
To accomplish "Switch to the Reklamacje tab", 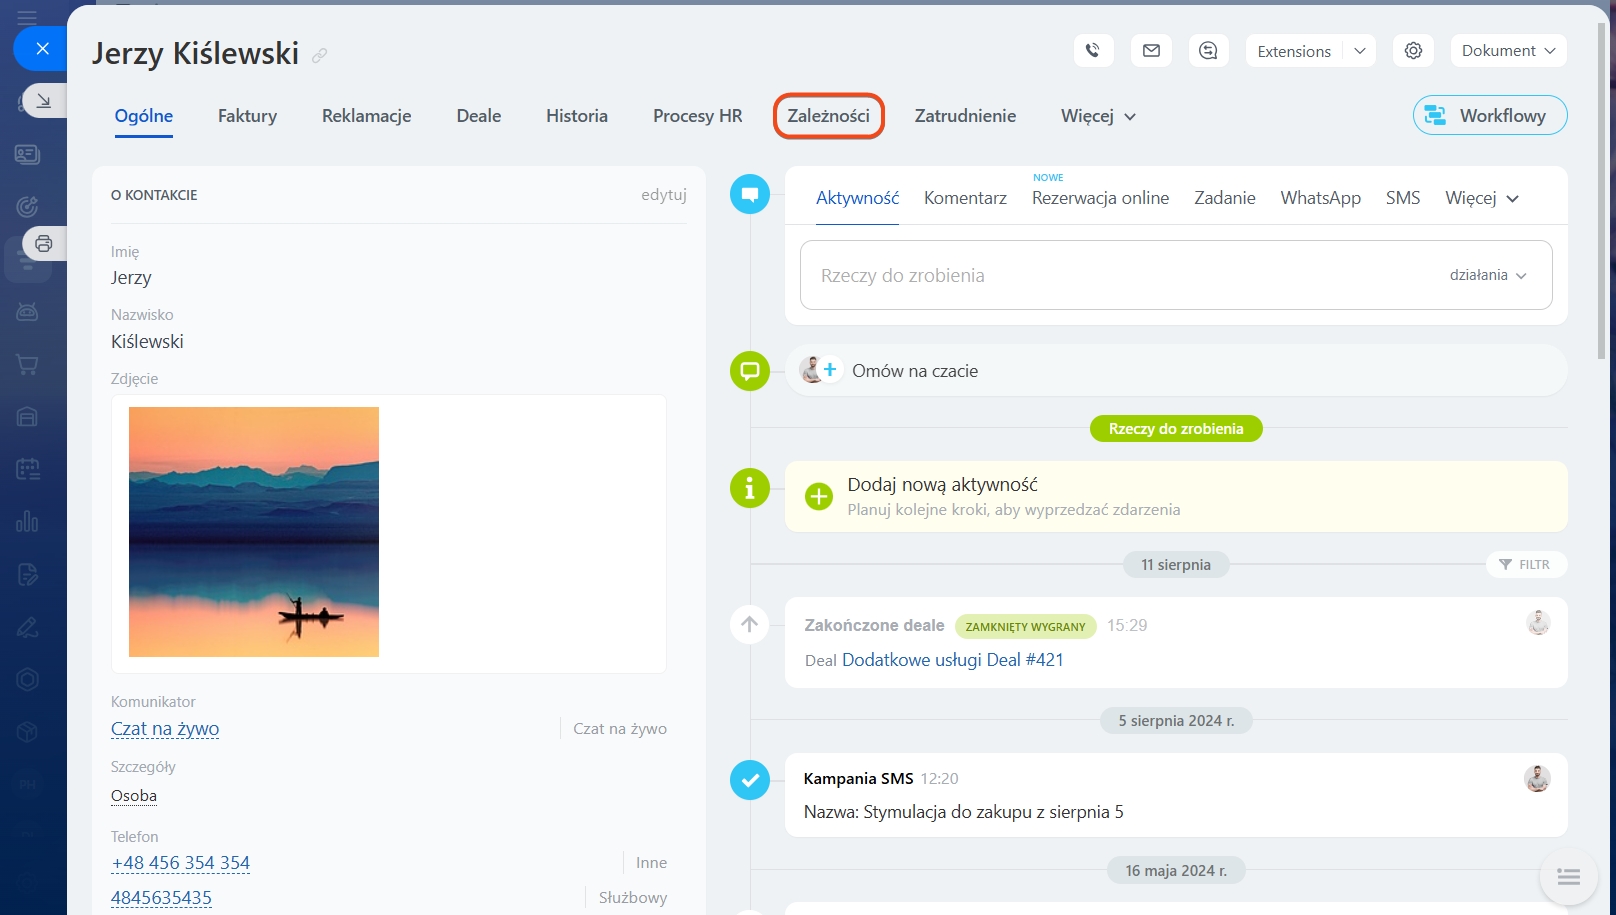I will point(366,116).
